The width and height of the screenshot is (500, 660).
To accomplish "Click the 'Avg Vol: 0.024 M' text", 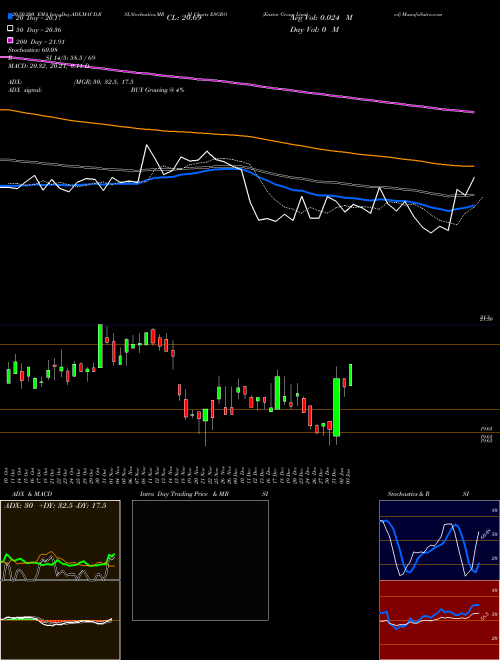I will [x=321, y=18].
